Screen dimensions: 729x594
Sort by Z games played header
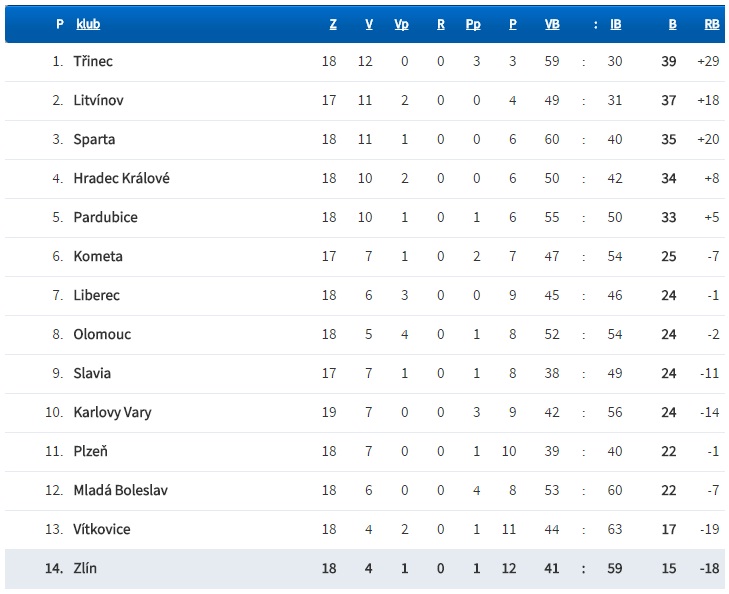click(333, 24)
